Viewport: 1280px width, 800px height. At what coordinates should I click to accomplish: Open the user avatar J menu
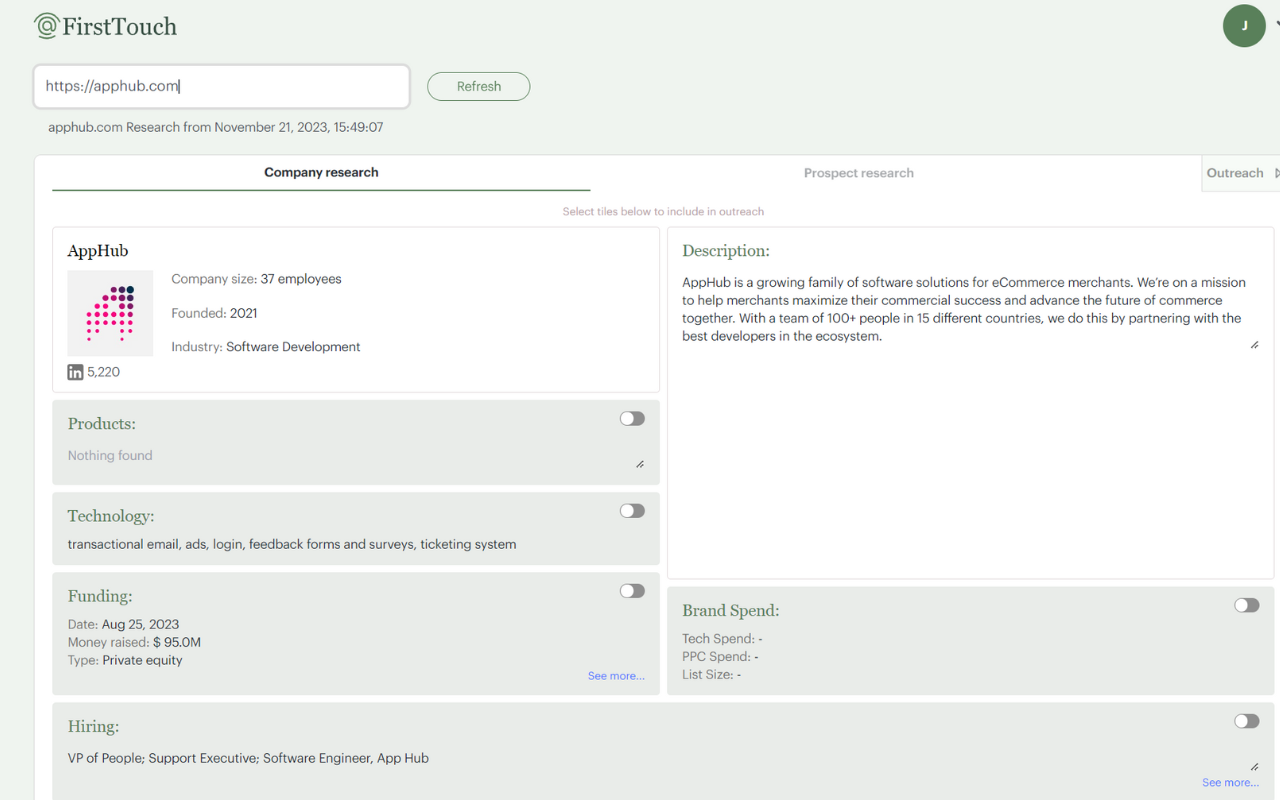(1244, 26)
